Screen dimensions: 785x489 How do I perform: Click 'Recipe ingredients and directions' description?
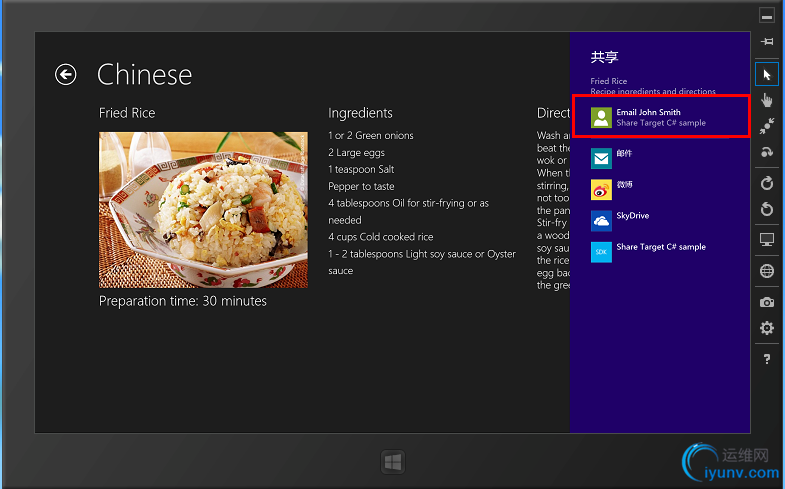click(653, 92)
